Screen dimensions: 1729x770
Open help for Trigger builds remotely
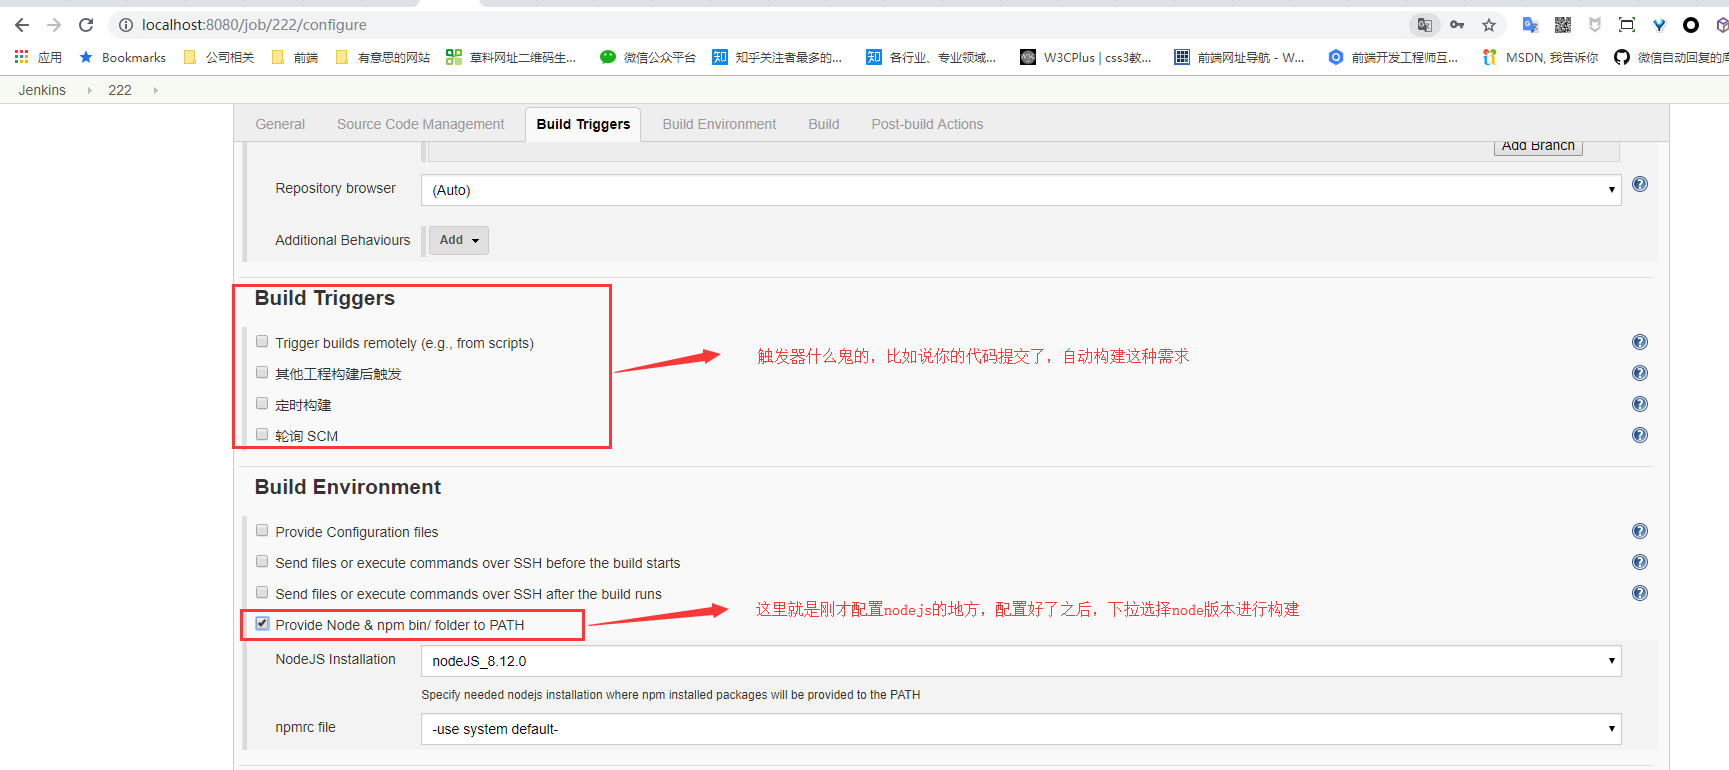tap(1640, 342)
